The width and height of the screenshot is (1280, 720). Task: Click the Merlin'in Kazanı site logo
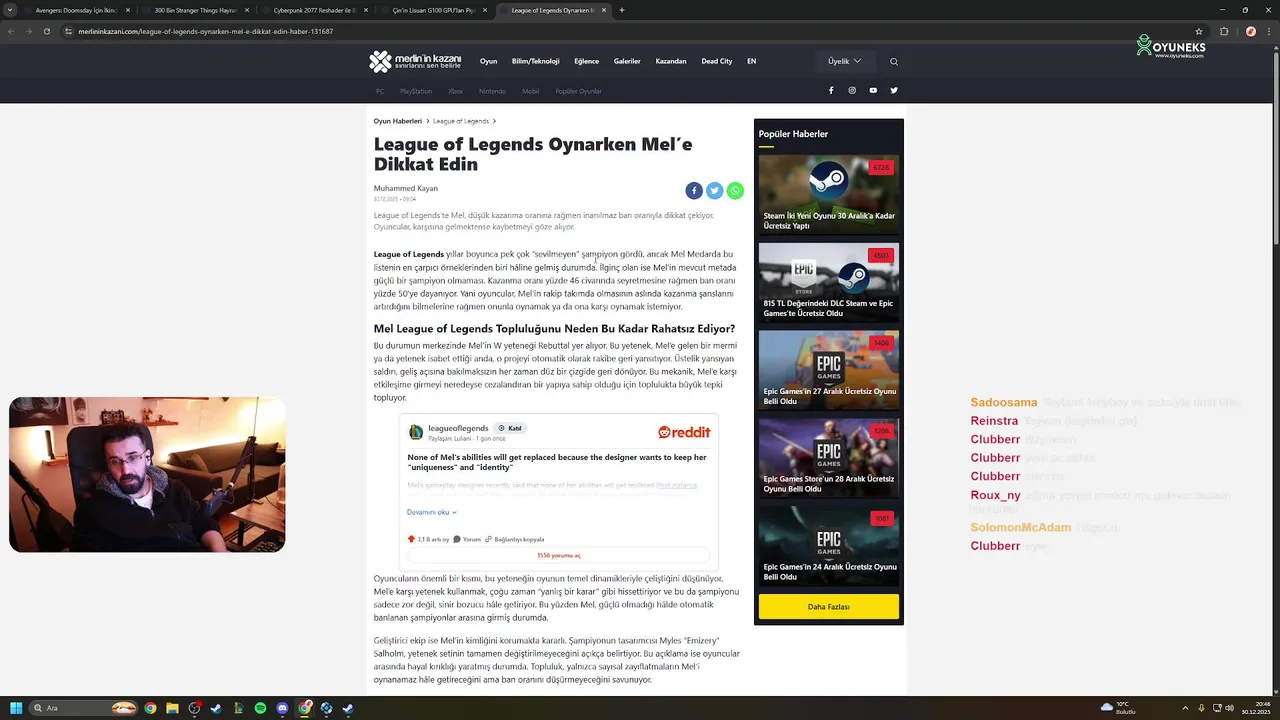point(415,61)
